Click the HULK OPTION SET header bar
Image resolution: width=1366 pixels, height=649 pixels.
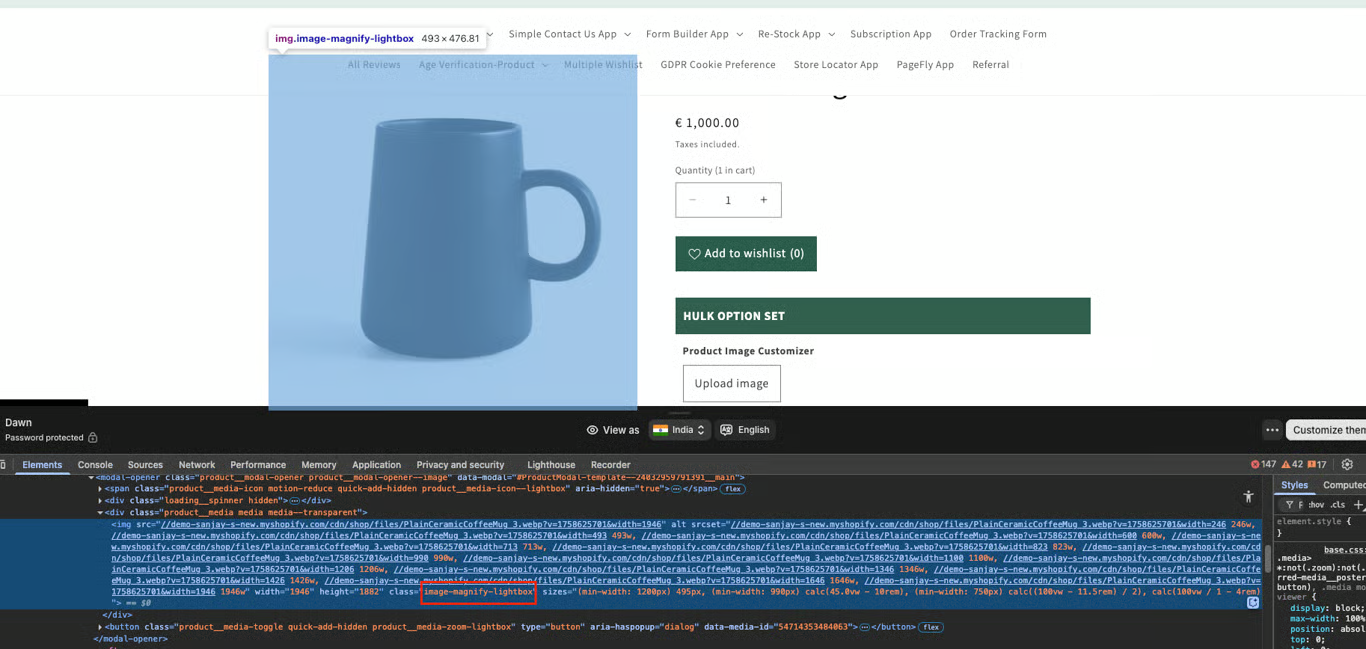click(x=883, y=316)
